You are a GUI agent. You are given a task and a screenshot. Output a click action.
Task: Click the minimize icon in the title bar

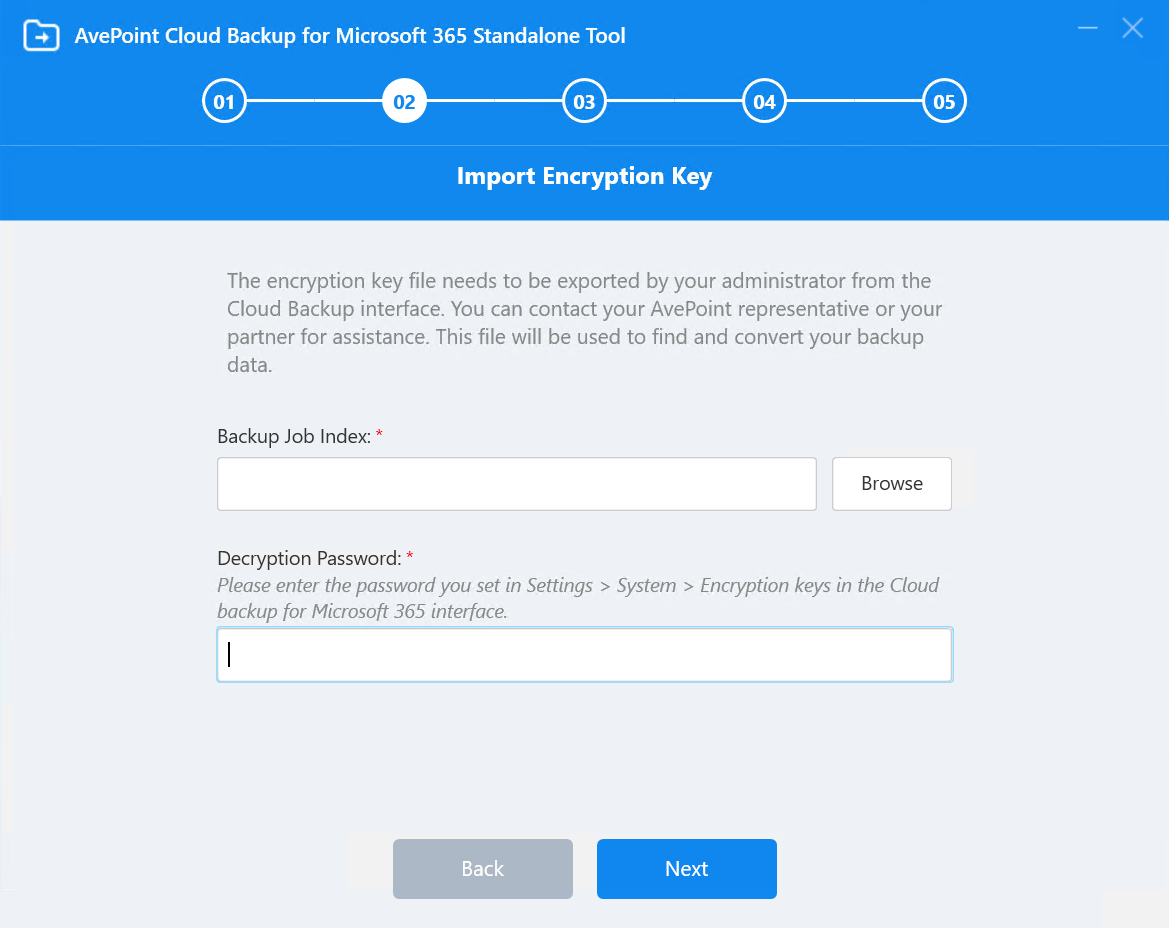pyautogui.click(x=1087, y=28)
